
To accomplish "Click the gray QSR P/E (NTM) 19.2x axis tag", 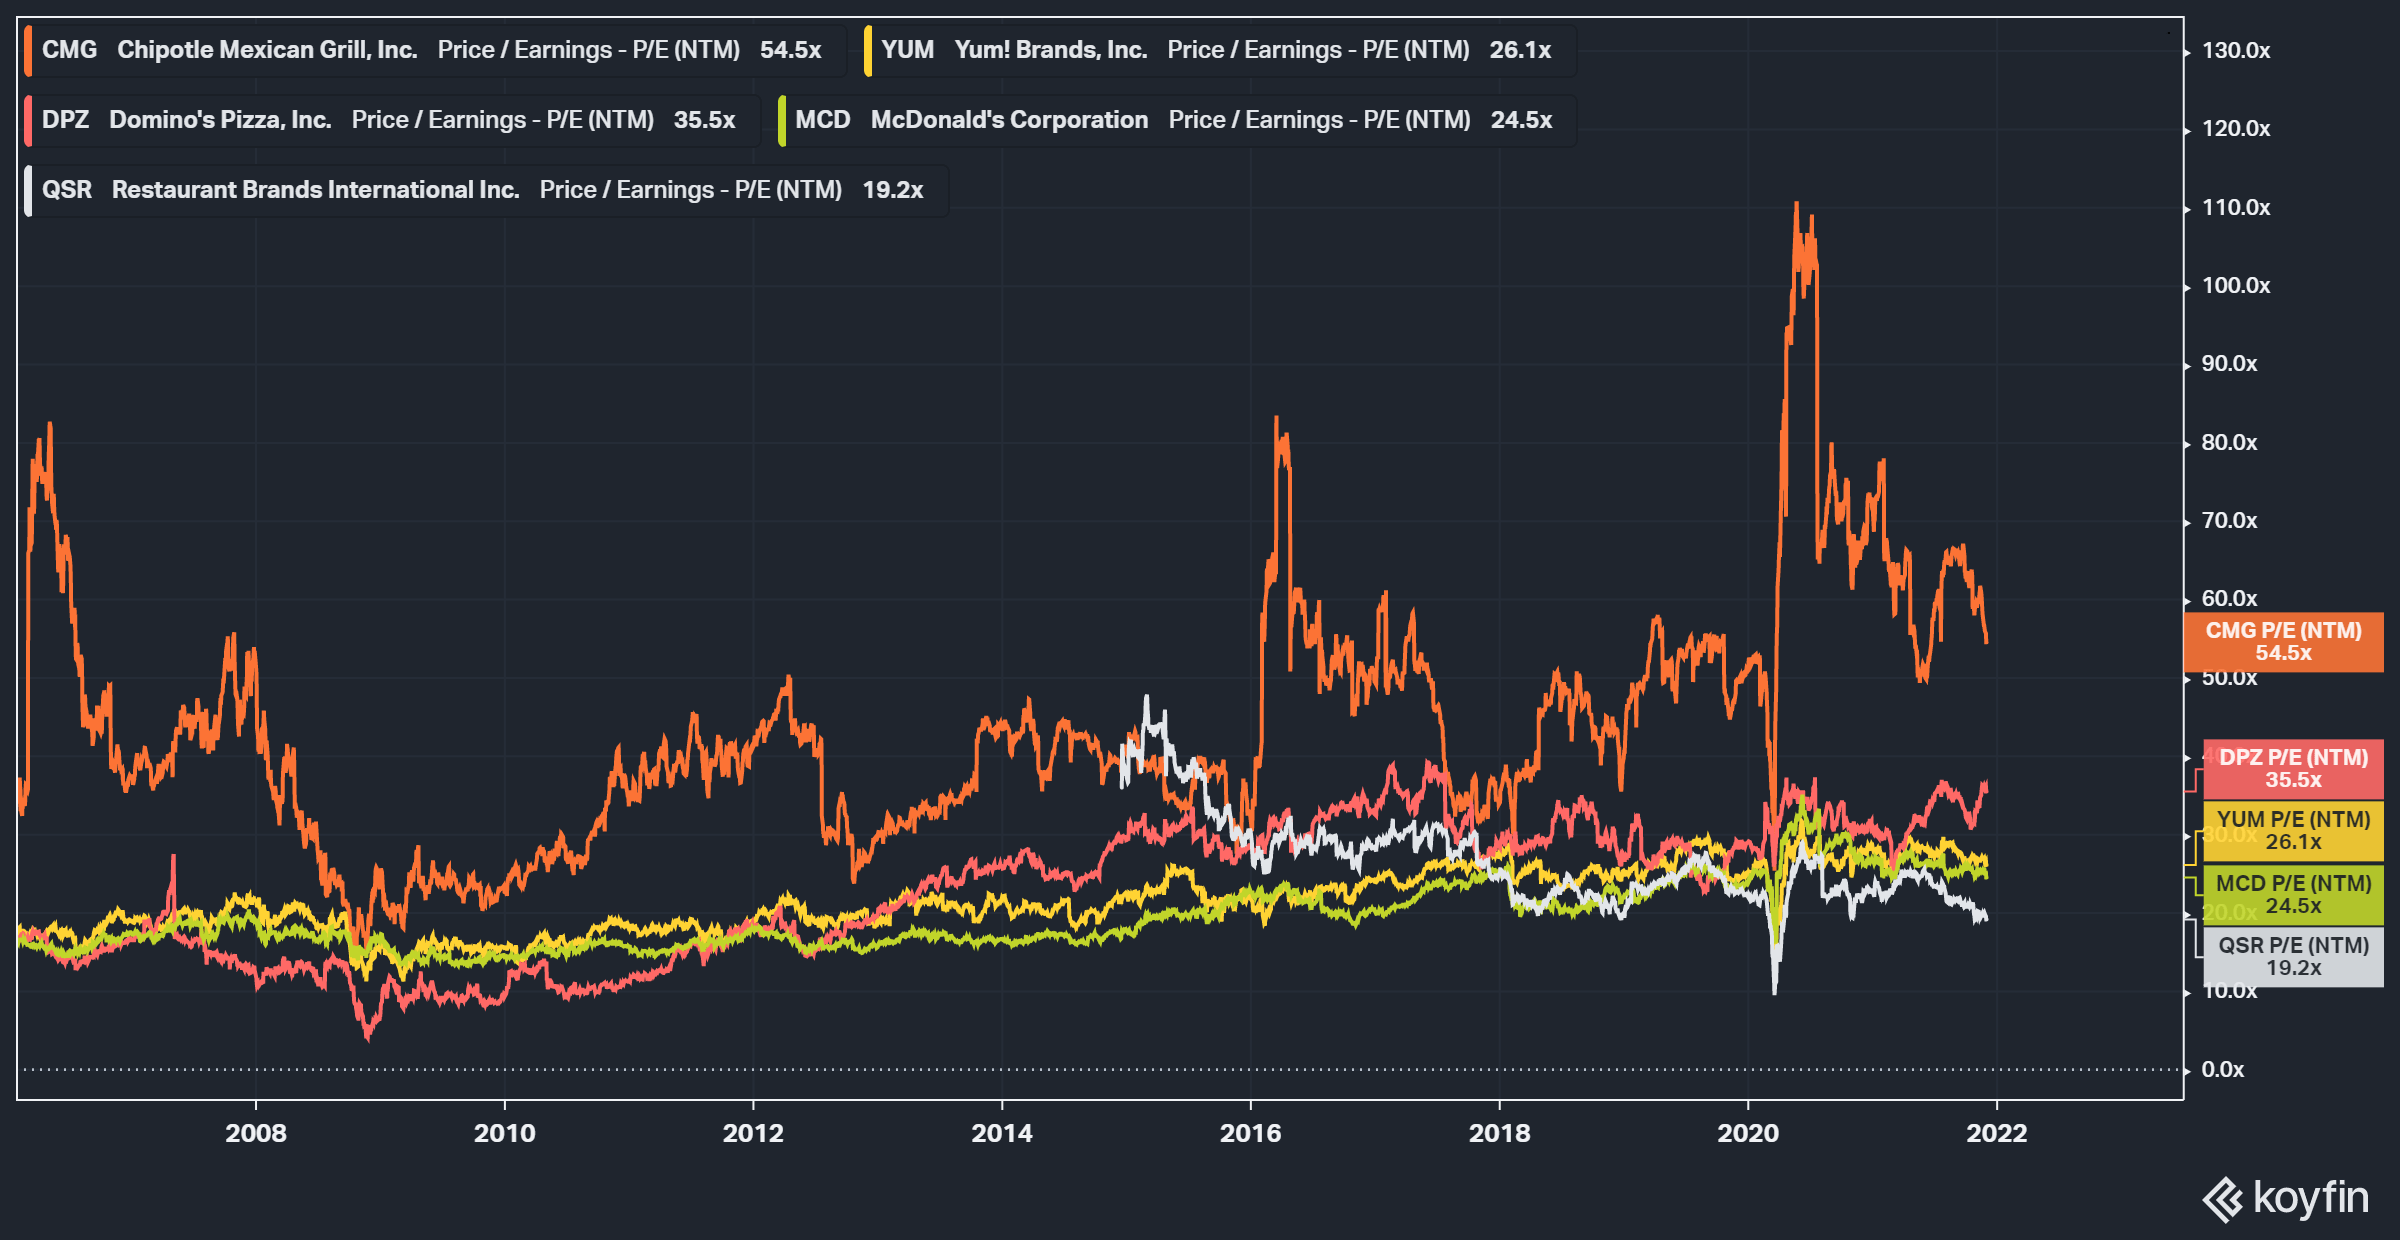I will coord(2293,957).
